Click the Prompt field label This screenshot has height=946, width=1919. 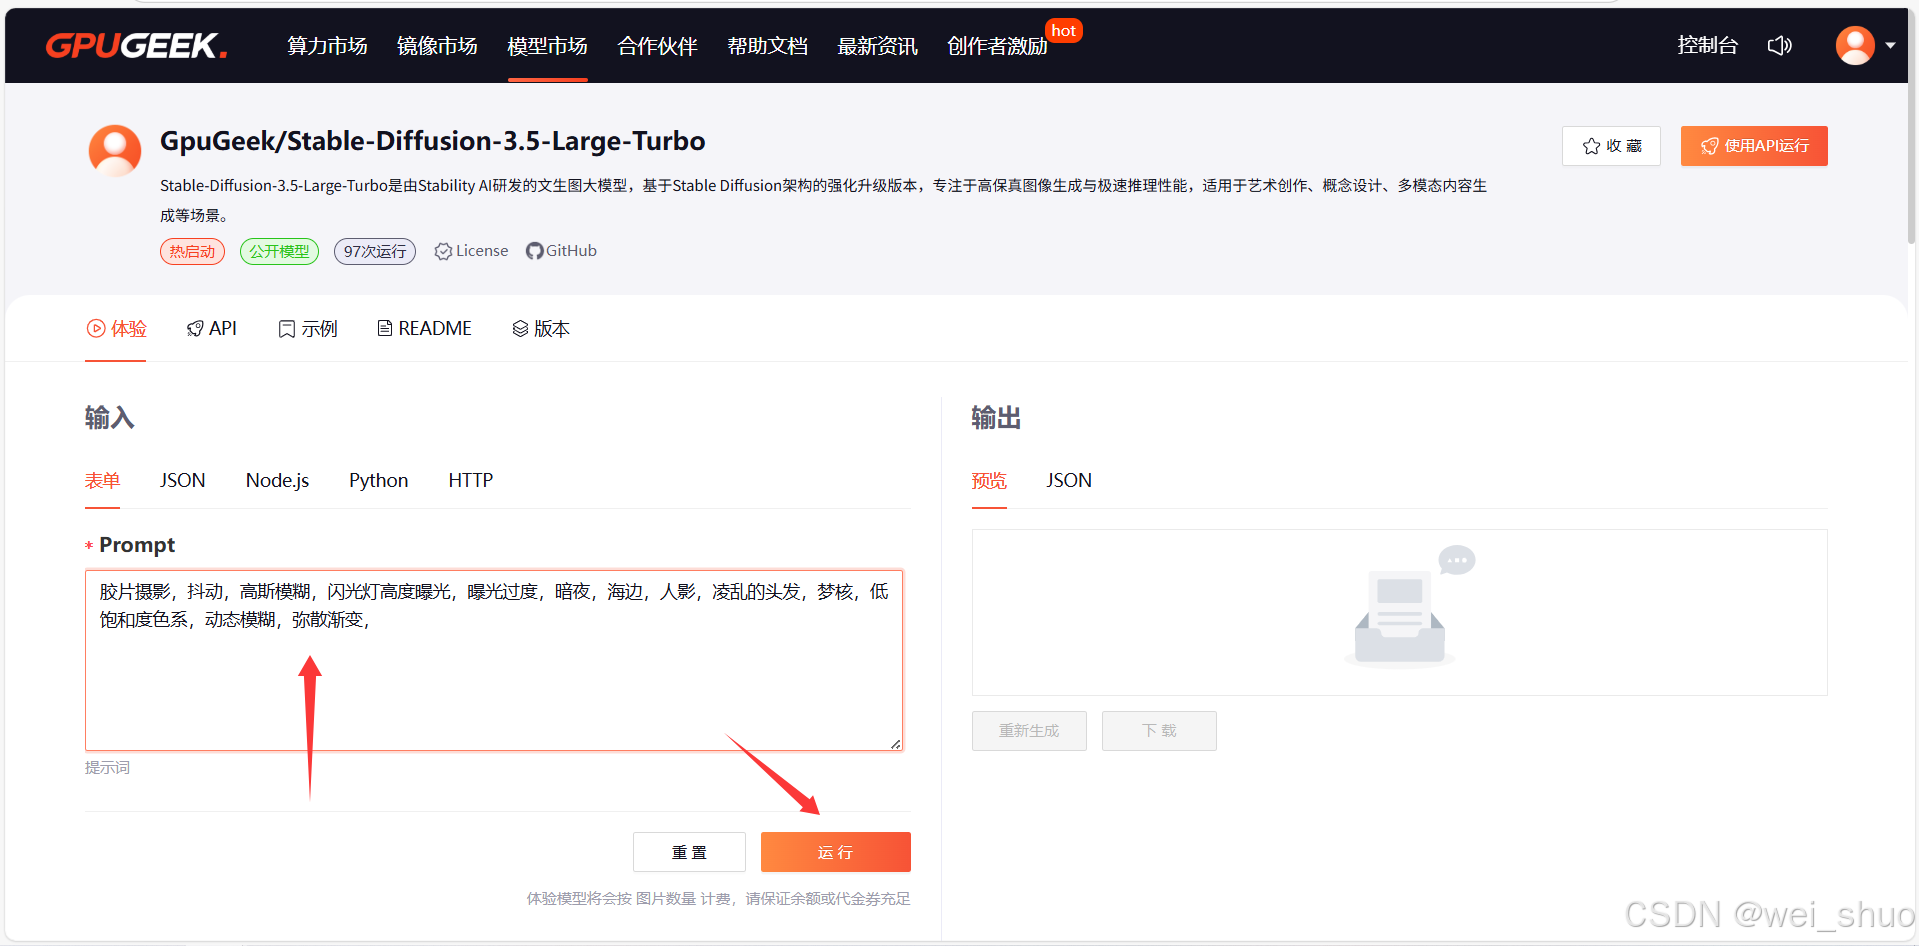click(137, 545)
